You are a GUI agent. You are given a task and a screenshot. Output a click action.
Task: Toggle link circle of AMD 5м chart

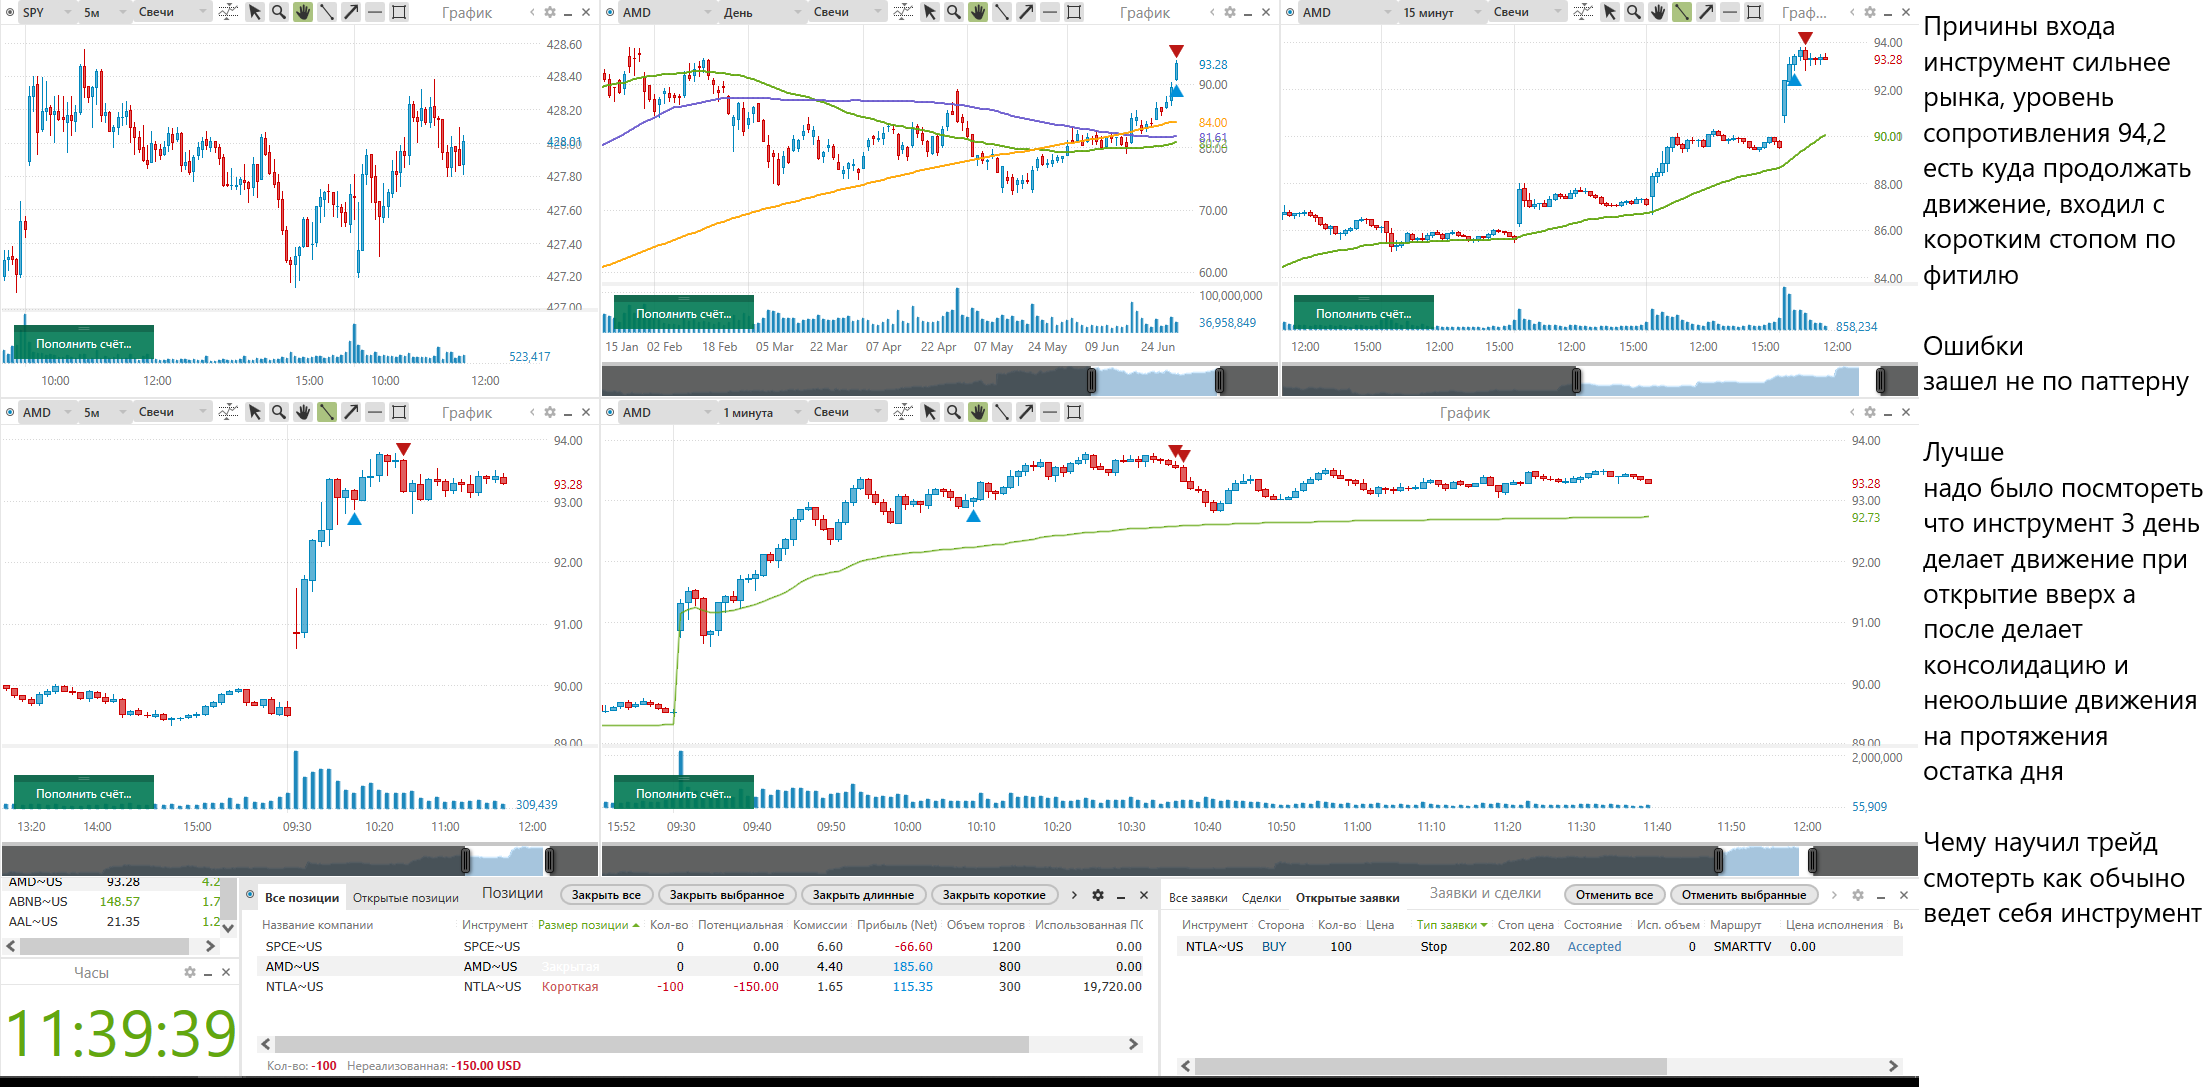click(x=10, y=412)
